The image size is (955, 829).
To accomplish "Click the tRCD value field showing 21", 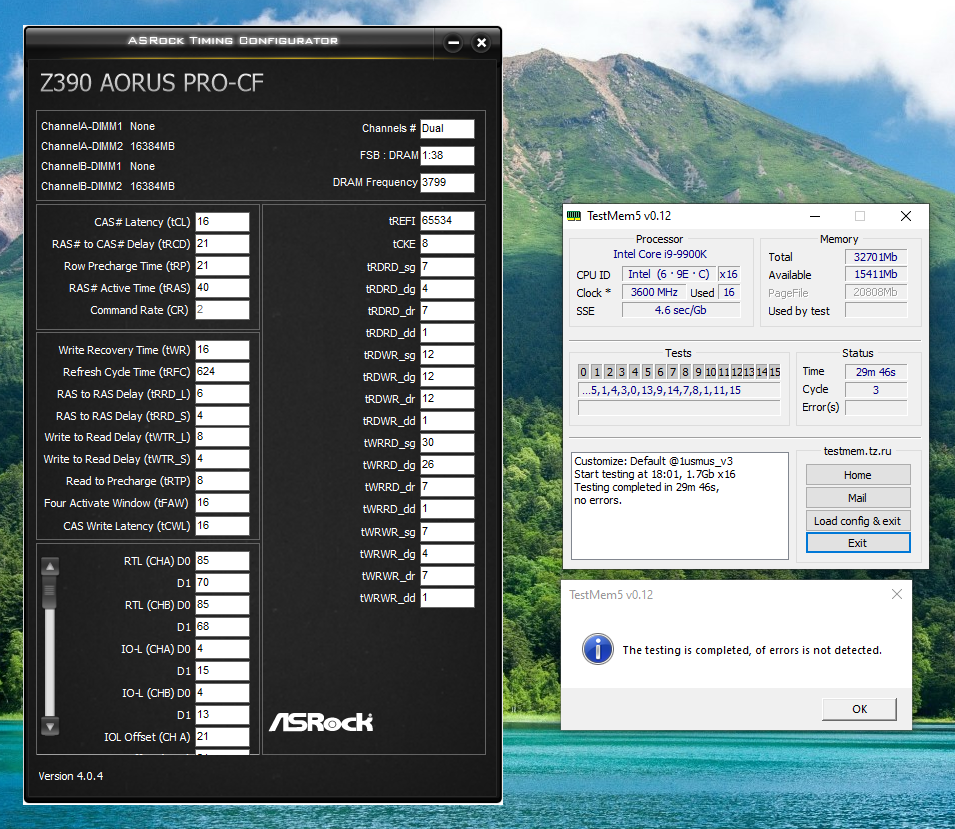I will coord(222,244).
